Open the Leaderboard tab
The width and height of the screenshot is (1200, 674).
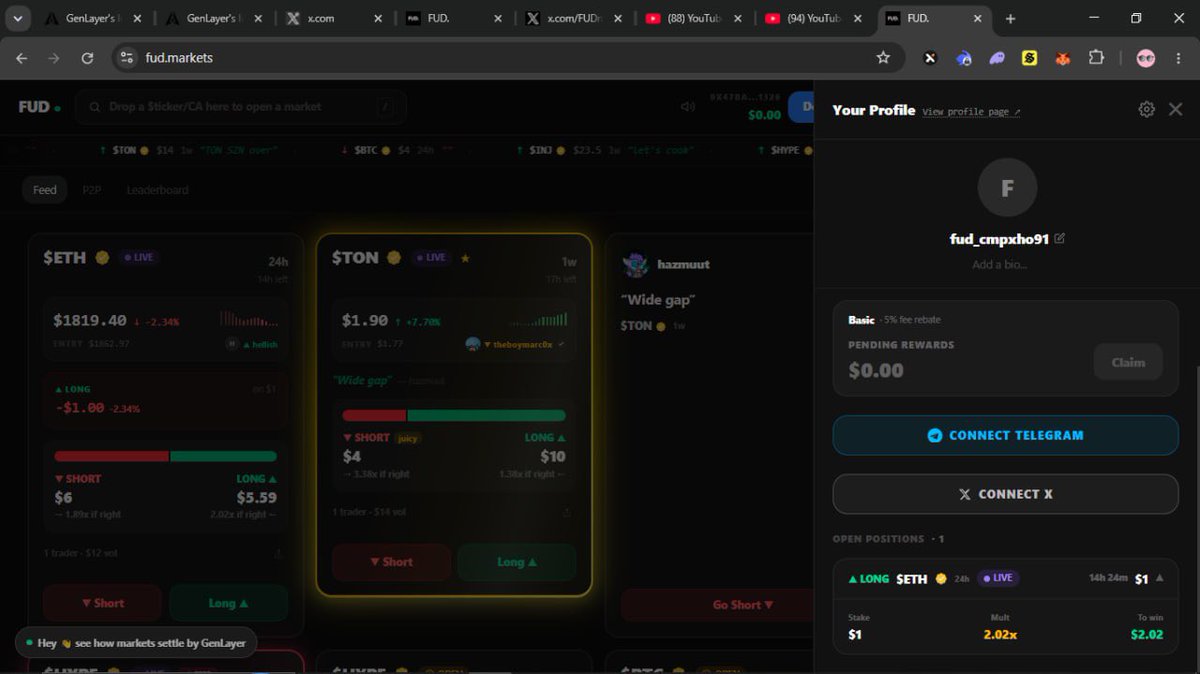click(157, 190)
